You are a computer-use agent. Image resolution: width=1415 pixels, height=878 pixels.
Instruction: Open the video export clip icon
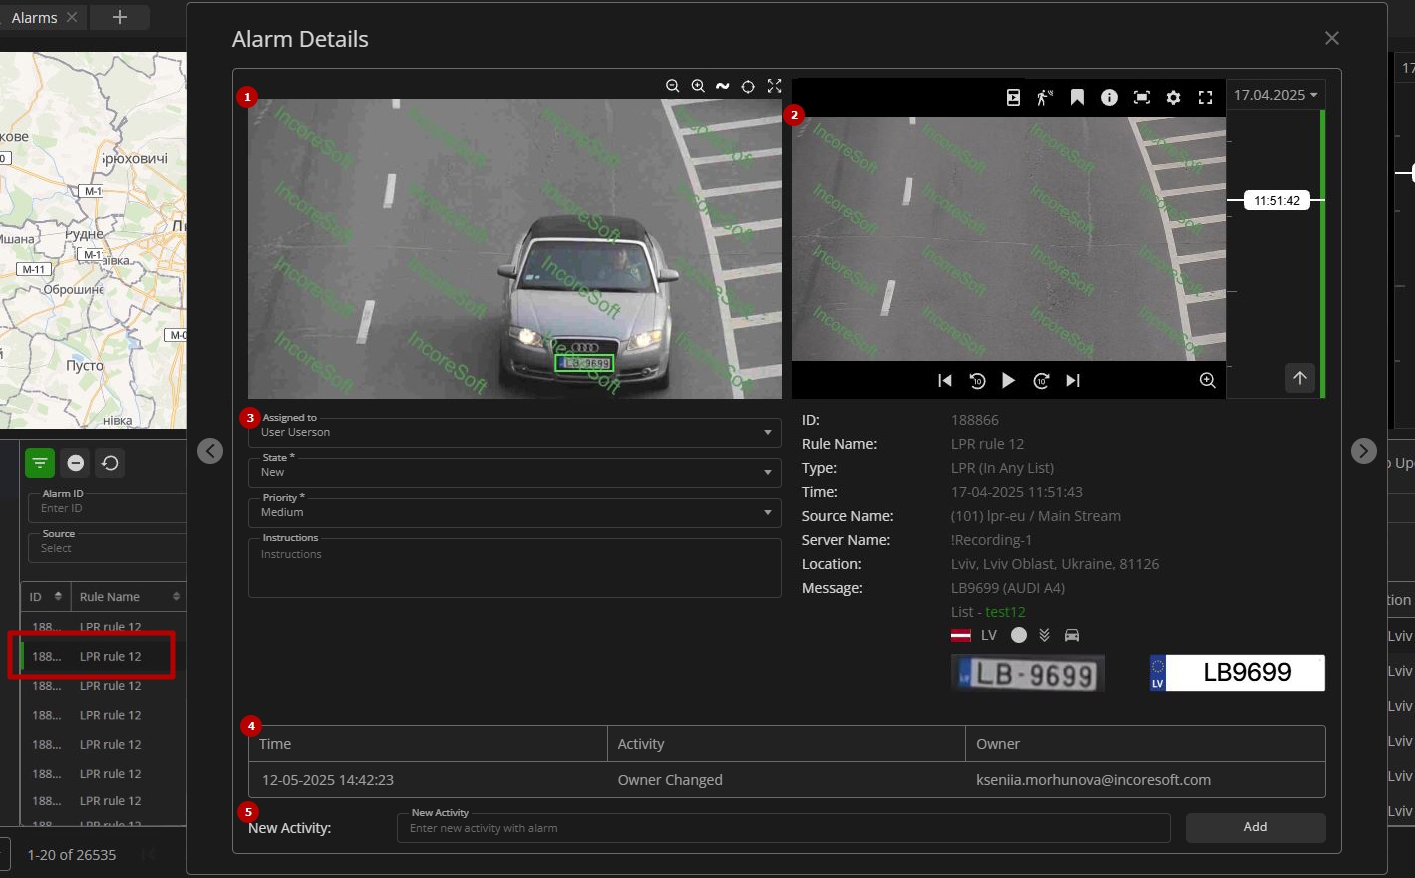[x=1013, y=97]
